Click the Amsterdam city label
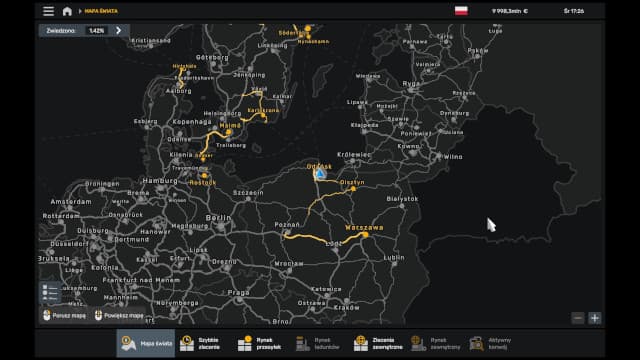The width and height of the screenshot is (640, 360). (x=71, y=202)
